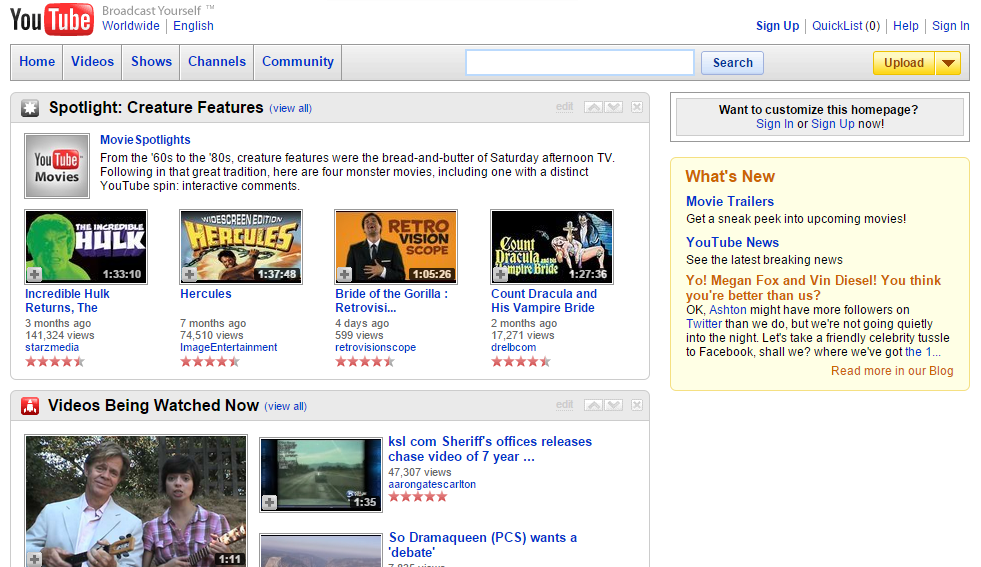Image resolution: width=981 pixels, height=567 pixels.
Task: Open the Home tab
Action: (37, 62)
